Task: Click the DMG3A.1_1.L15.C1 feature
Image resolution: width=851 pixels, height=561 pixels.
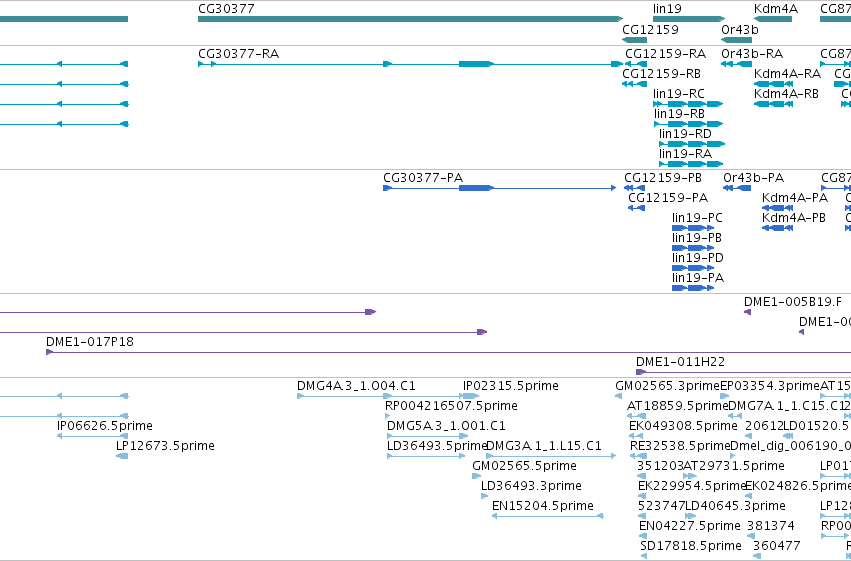Action: coord(551,457)
